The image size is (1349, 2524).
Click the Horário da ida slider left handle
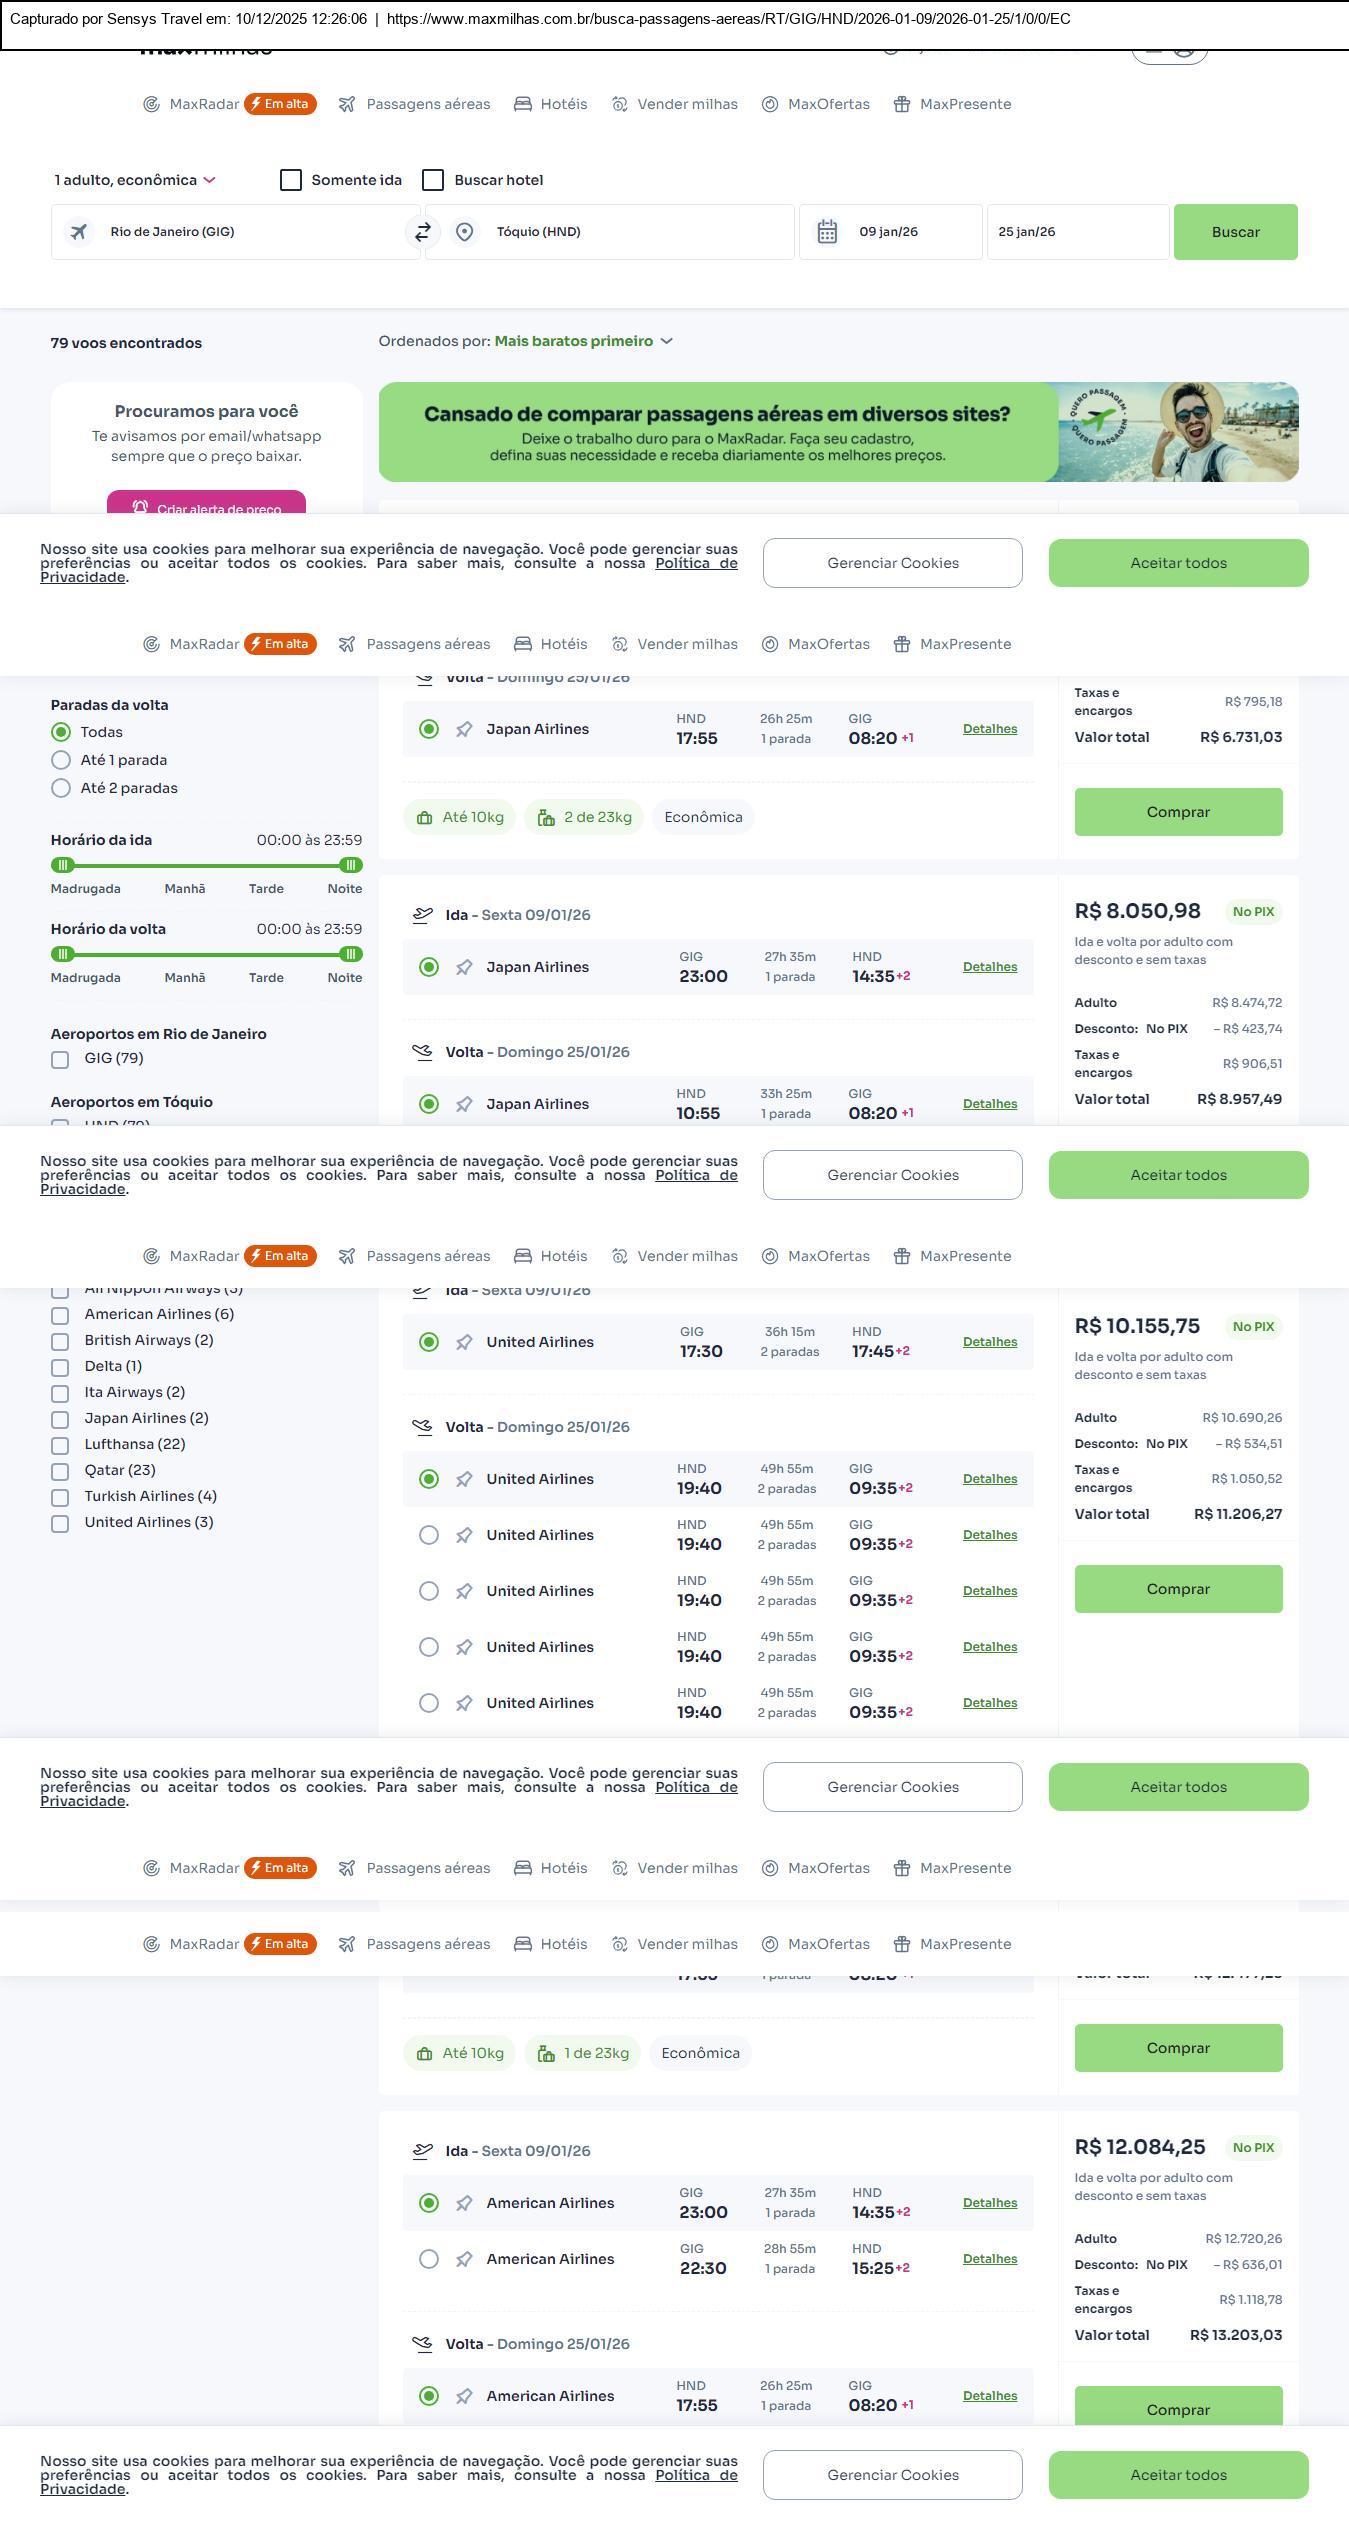63,865
